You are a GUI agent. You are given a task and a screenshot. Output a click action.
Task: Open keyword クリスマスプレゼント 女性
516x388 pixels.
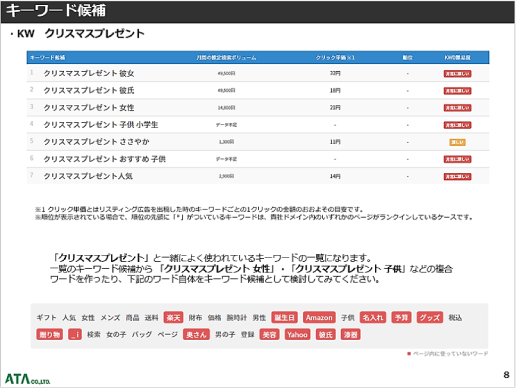click(x=89, y=108)
